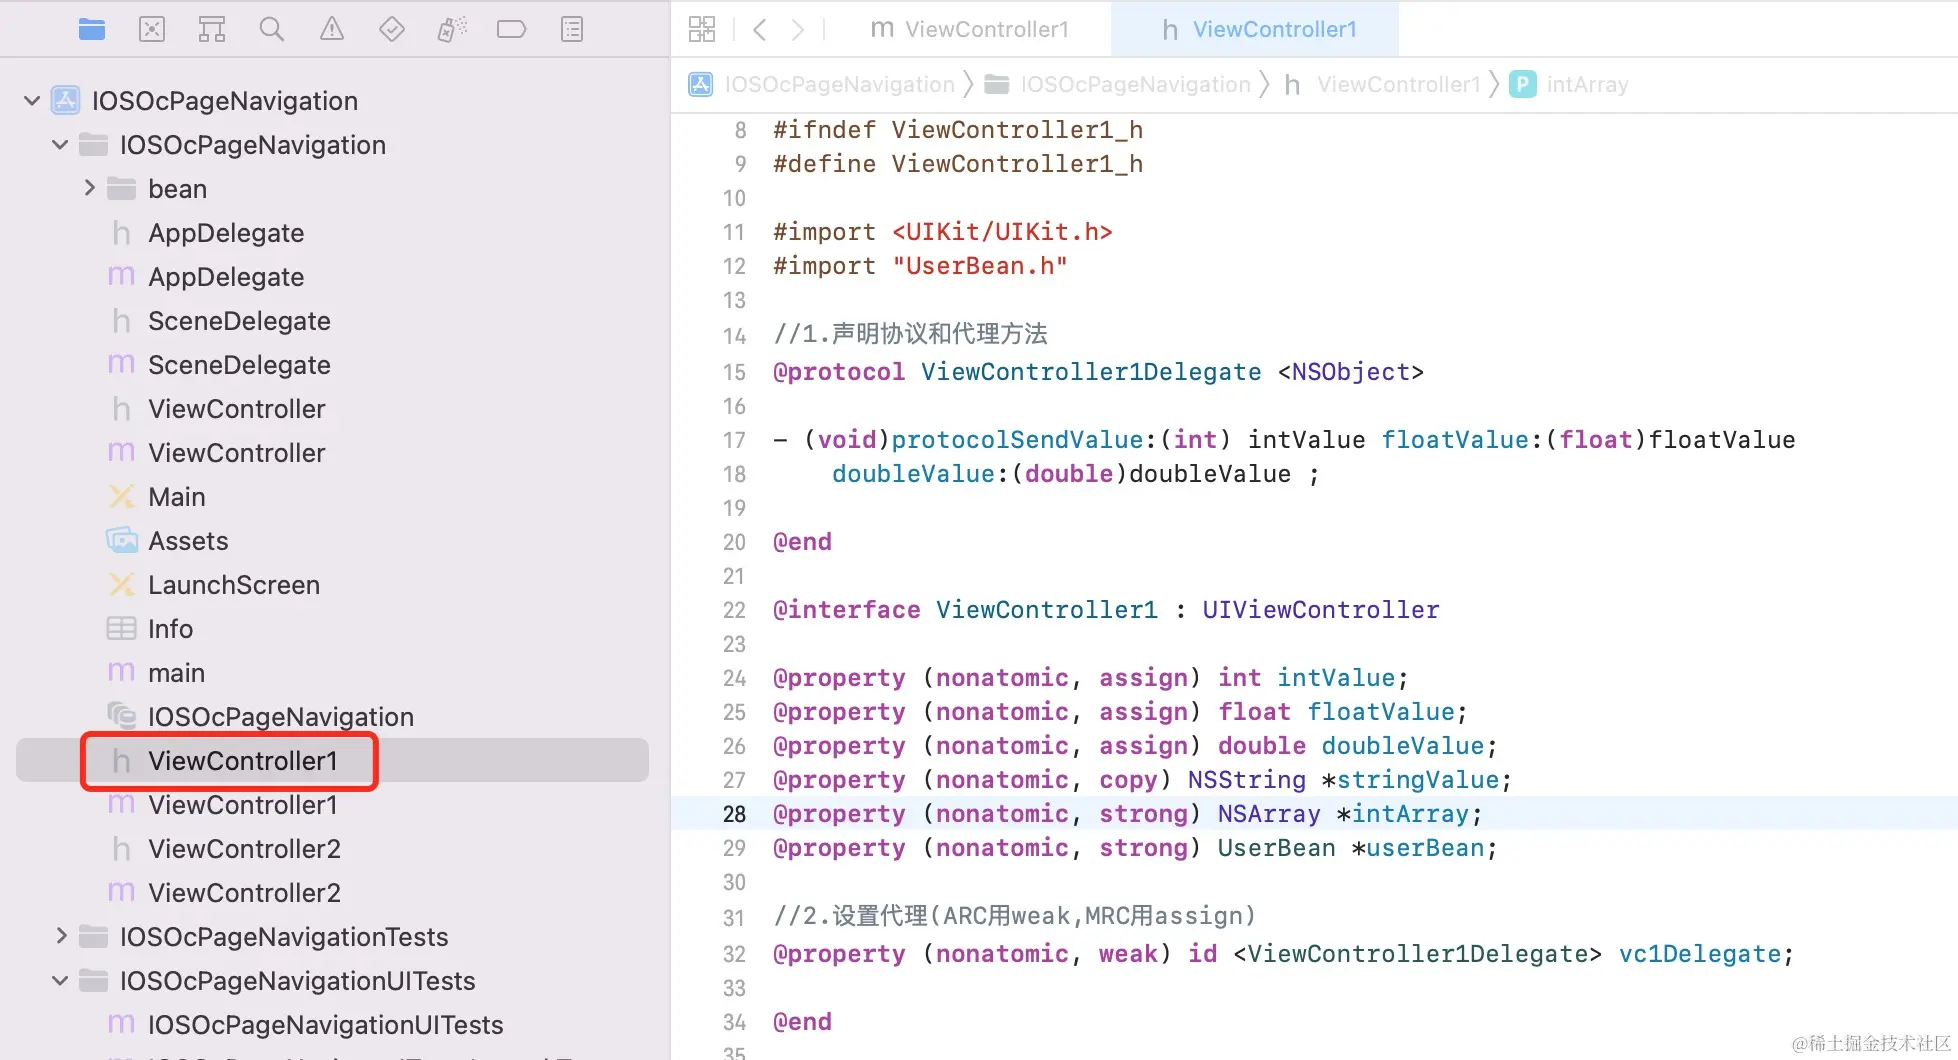
Task: Click the stringValue property name
Action: coord(1418,780)
